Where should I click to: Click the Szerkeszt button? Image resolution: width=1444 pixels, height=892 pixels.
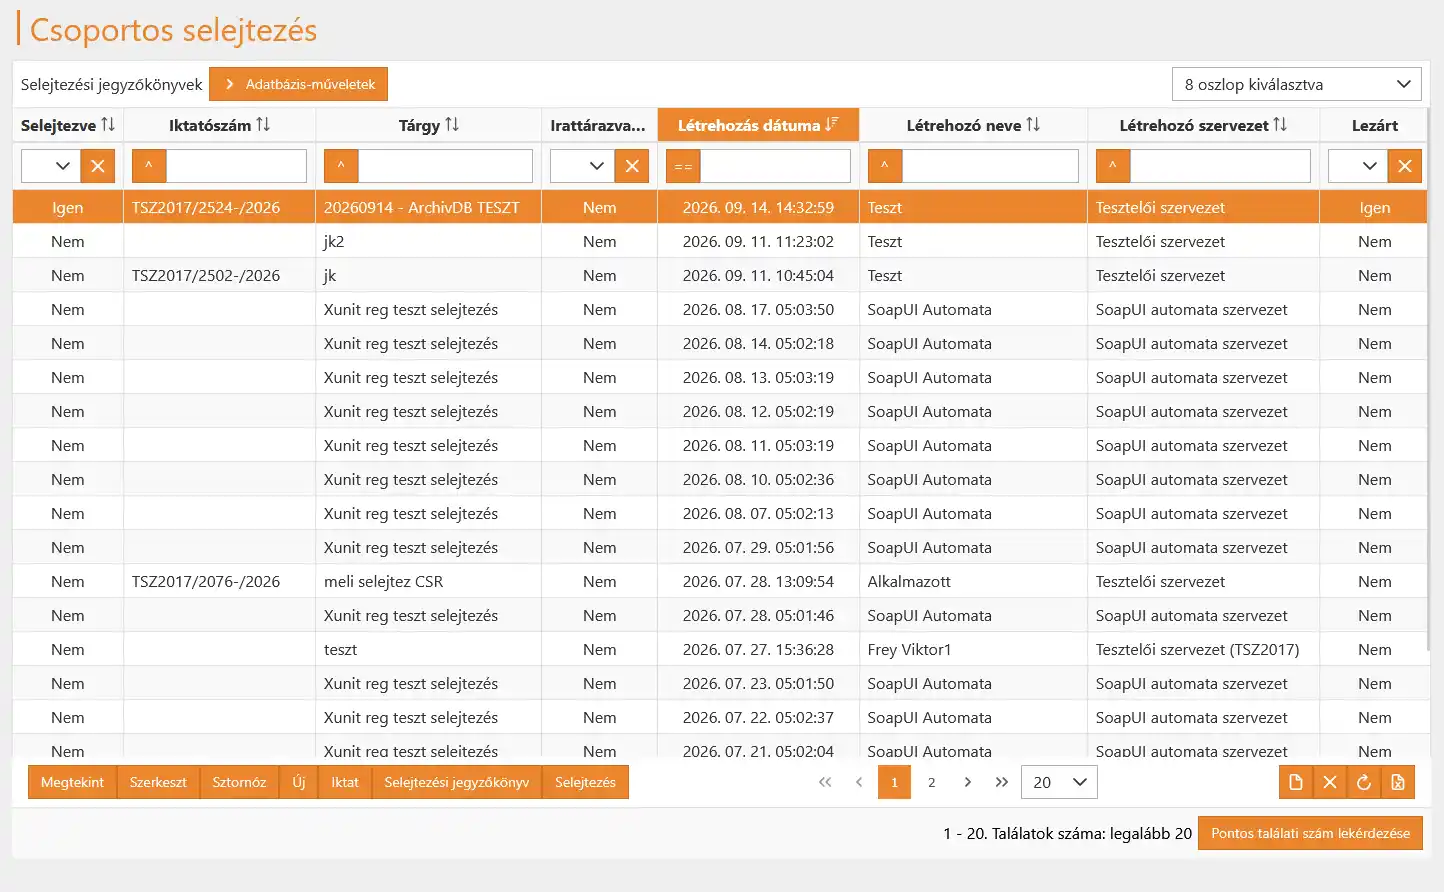158,782
